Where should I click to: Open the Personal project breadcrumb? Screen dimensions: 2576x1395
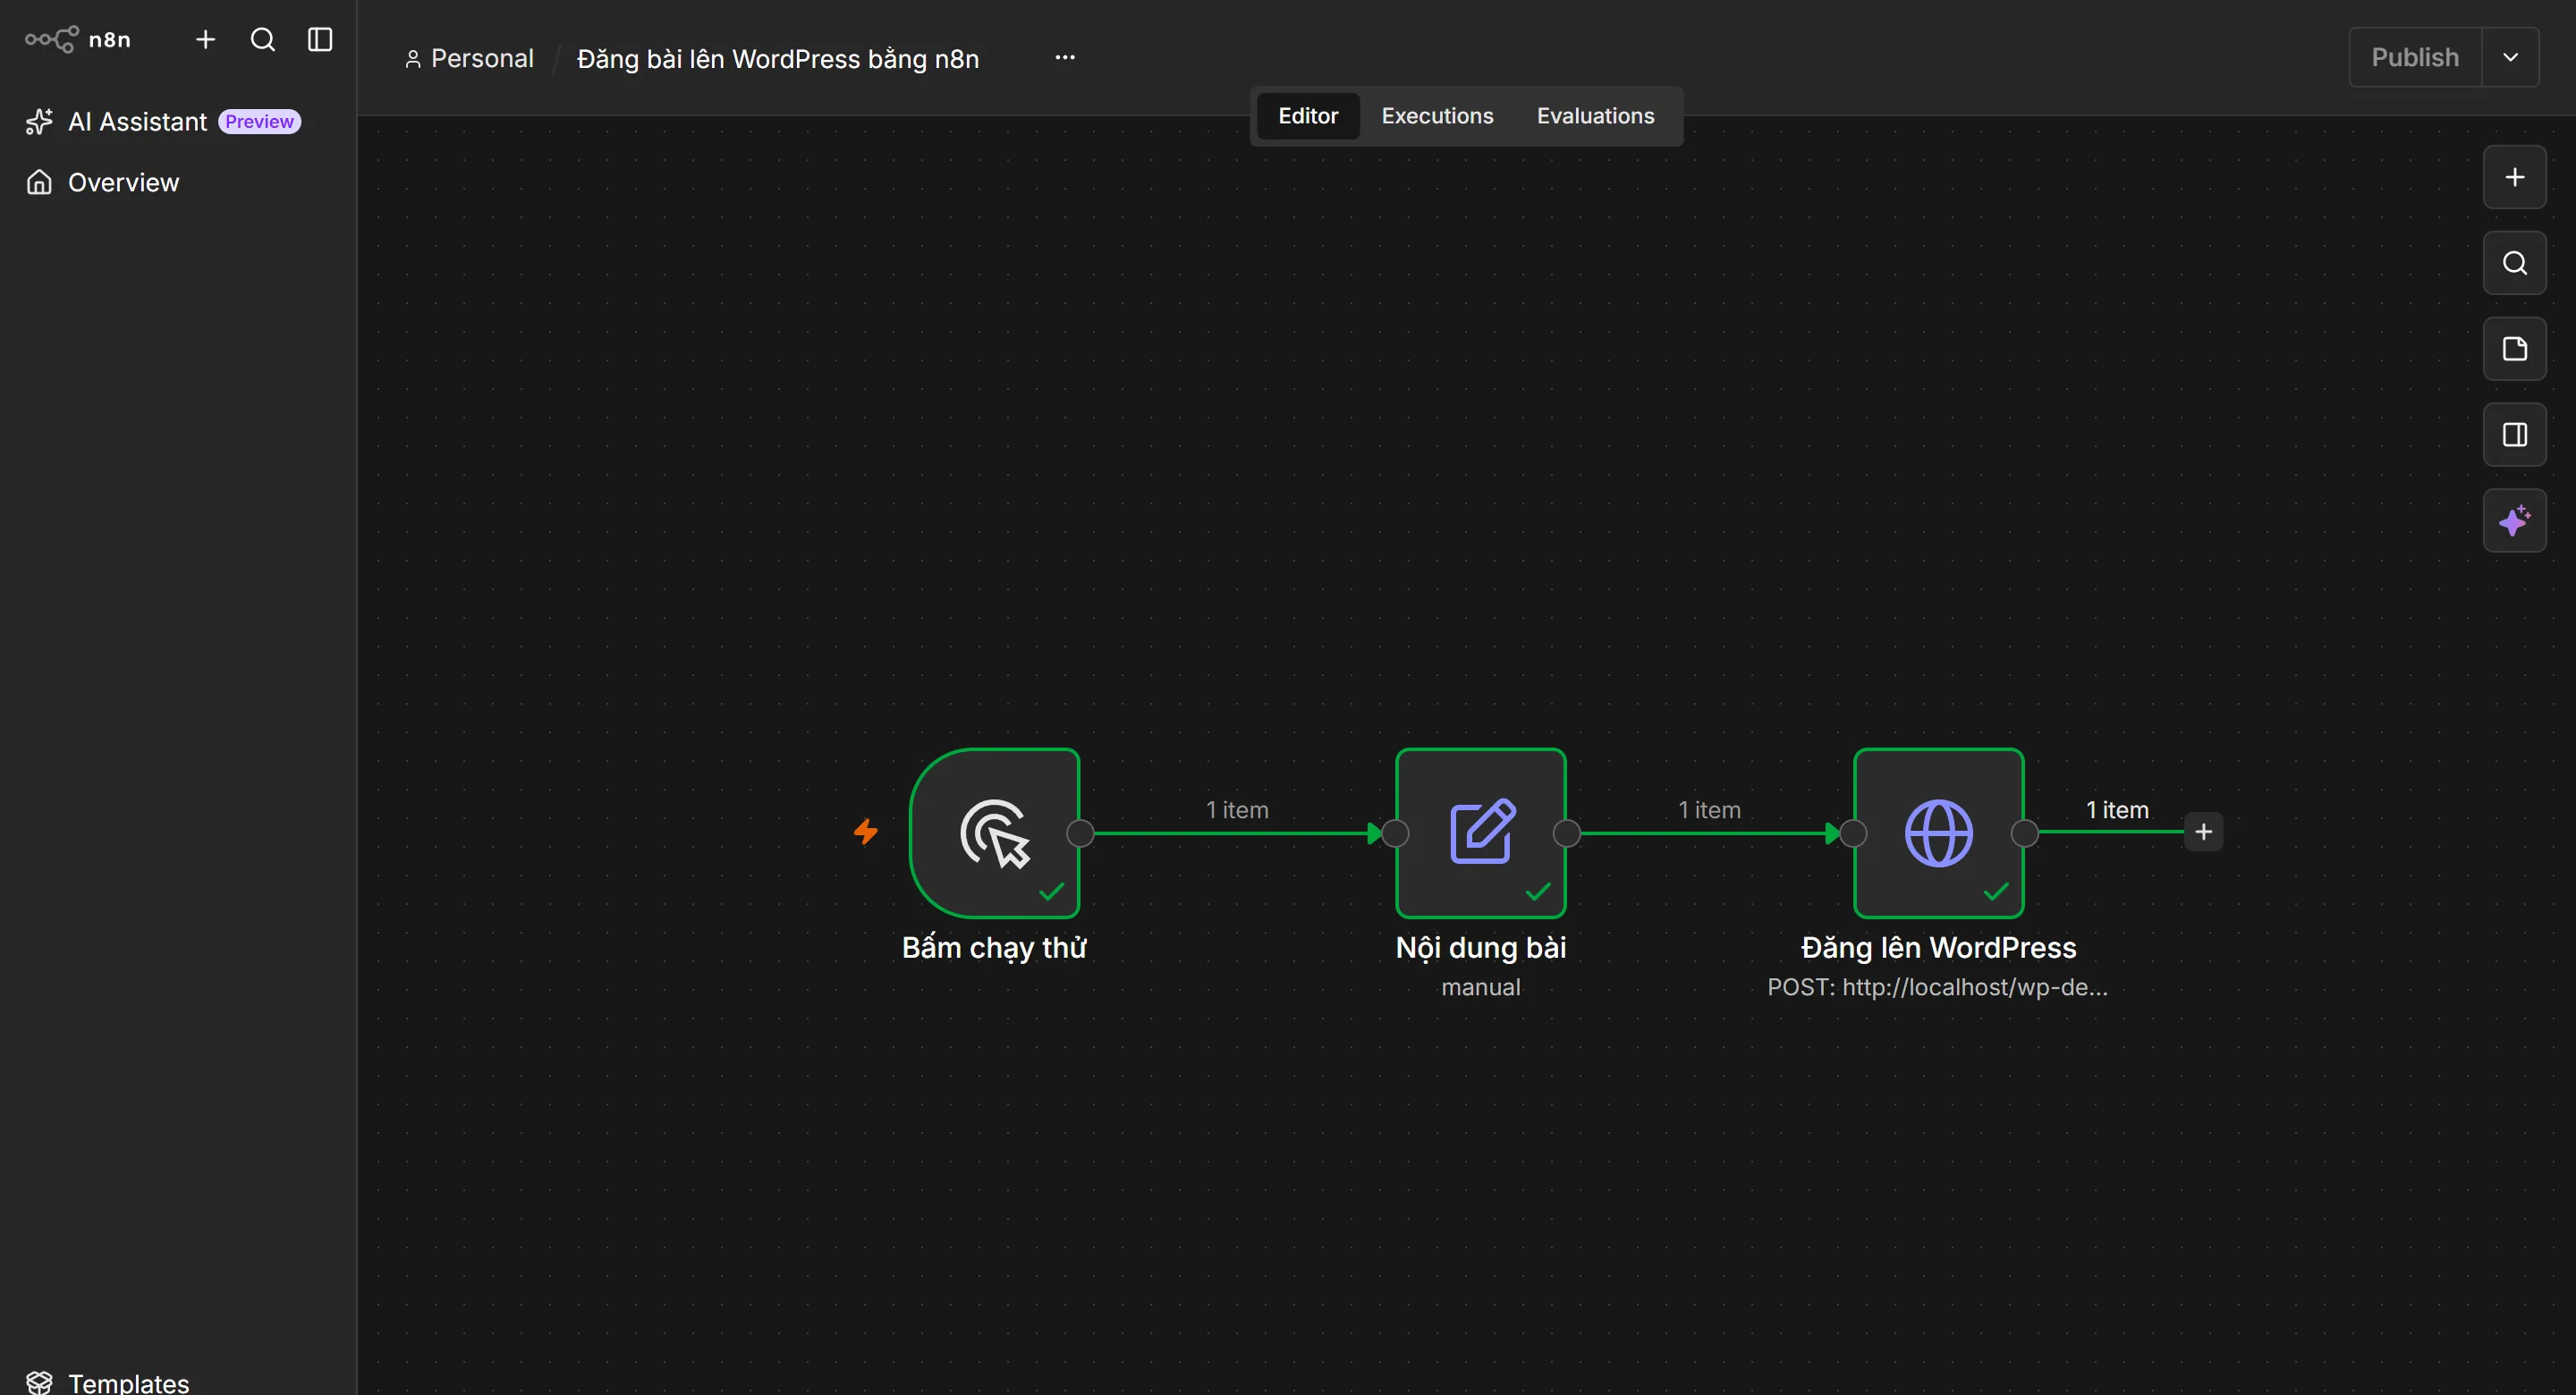pyautogui.click(x=470, y=59)
